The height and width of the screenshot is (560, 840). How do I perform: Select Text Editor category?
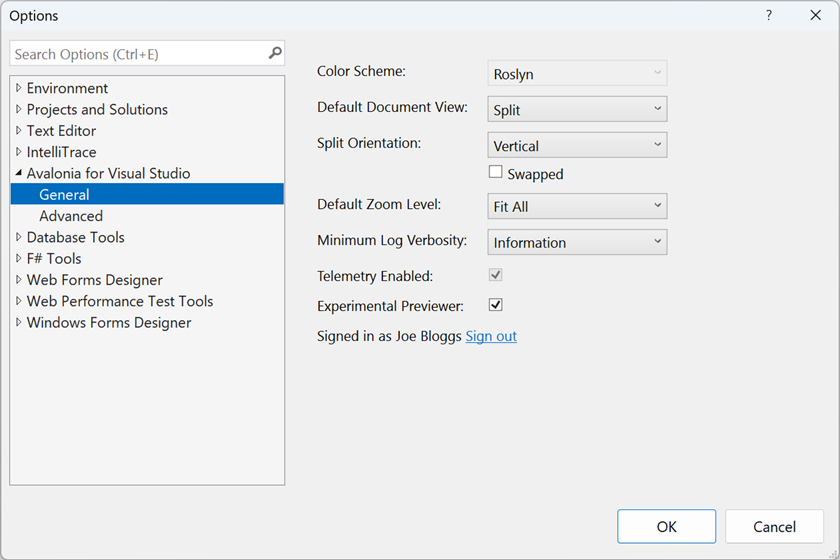(x=61, y=131)
